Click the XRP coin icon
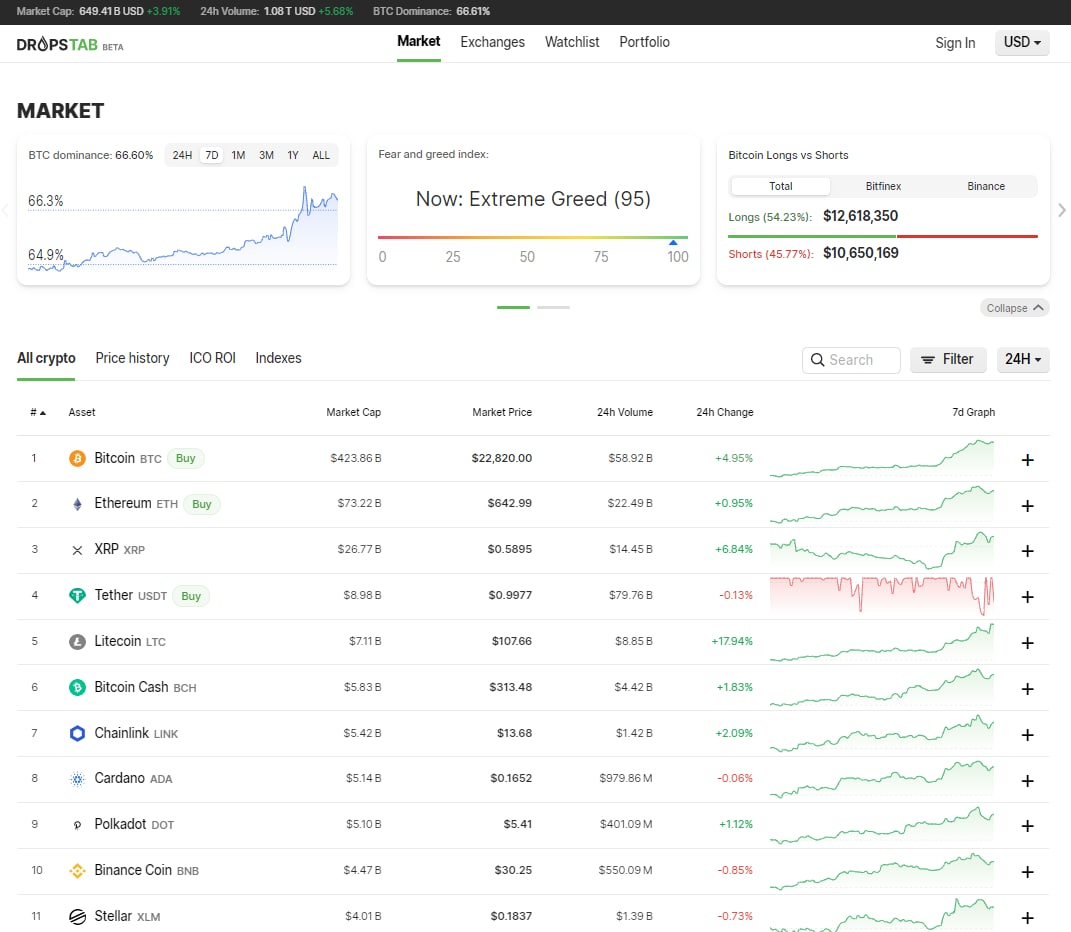 click(77, 550)
